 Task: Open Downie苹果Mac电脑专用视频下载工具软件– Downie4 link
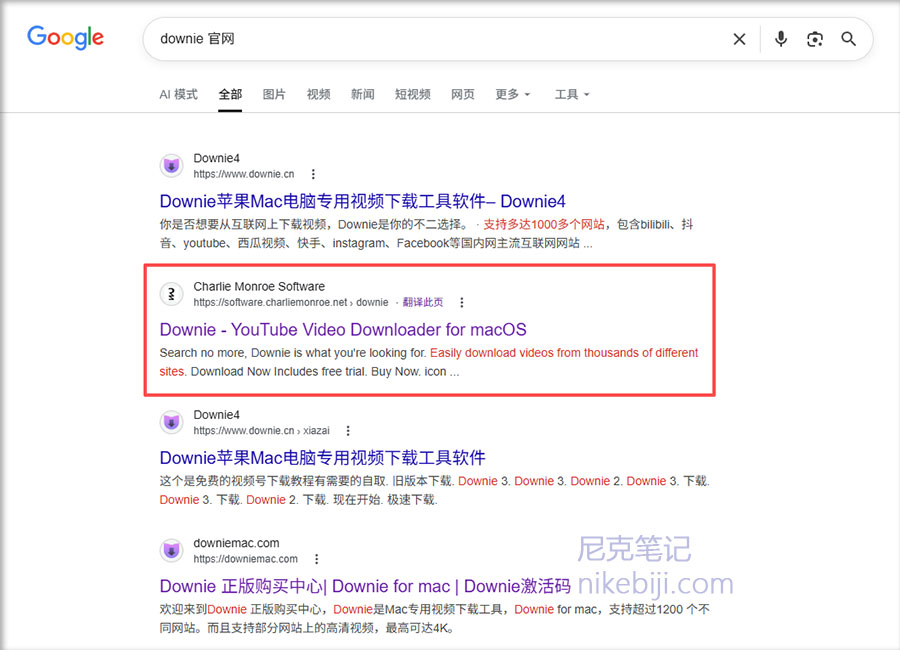(x=362, y=202)
